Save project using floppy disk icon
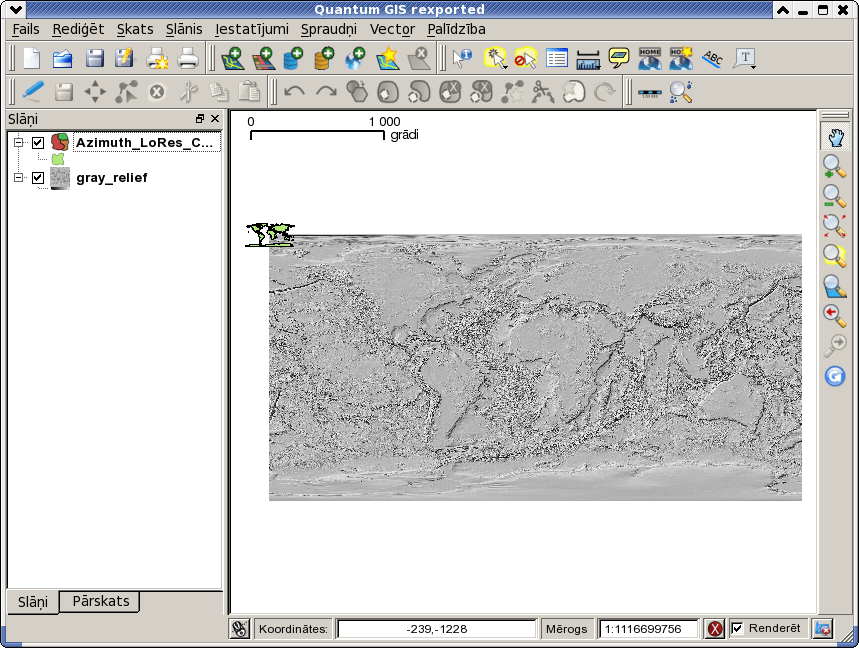Viewport: 859px width, 648px height. point(94,58)
